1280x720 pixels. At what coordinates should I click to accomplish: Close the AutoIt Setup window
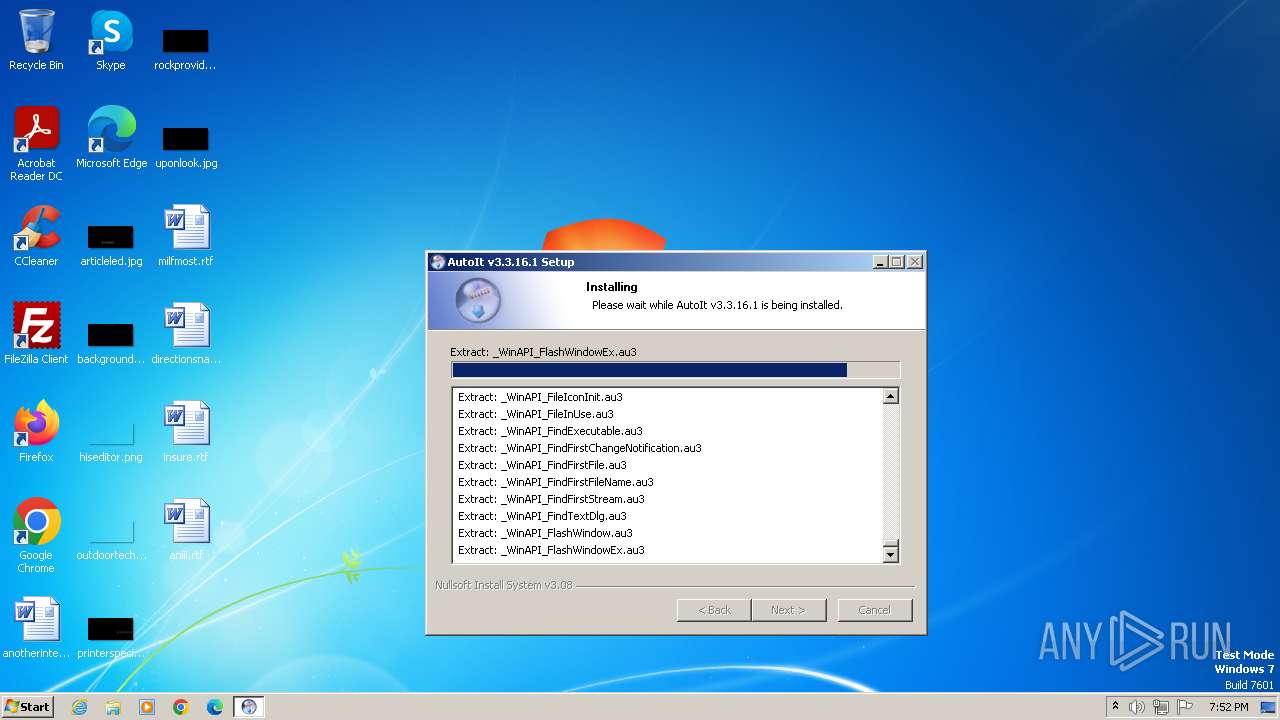tap(914, 262)
